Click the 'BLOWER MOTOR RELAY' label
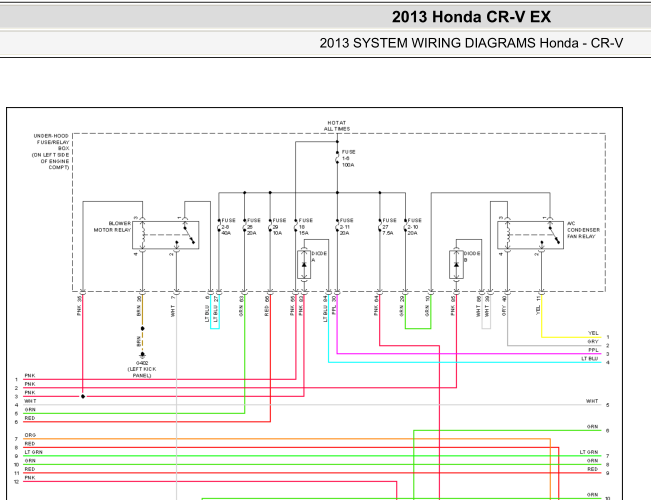651x500 pixels. (x=112, y=227)
